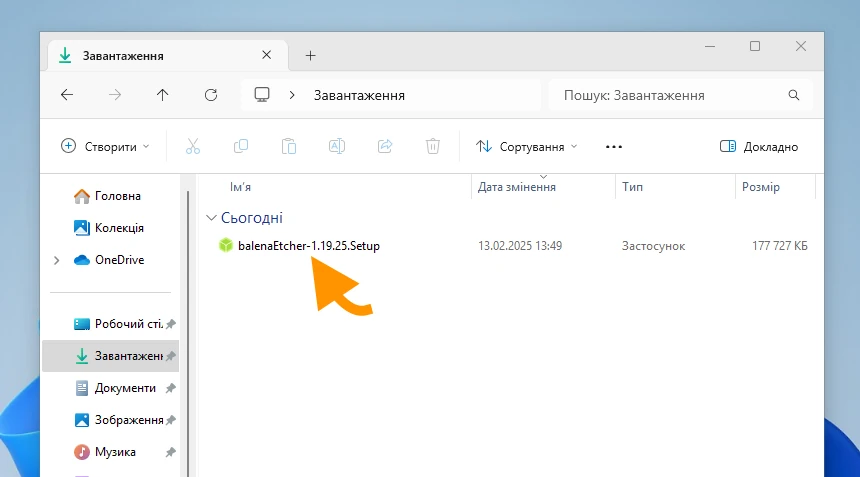Image resolution: width=860 pixels, height=477 pixels.
Task: Maximize the File Explorer window
Action: coord(755,47)
